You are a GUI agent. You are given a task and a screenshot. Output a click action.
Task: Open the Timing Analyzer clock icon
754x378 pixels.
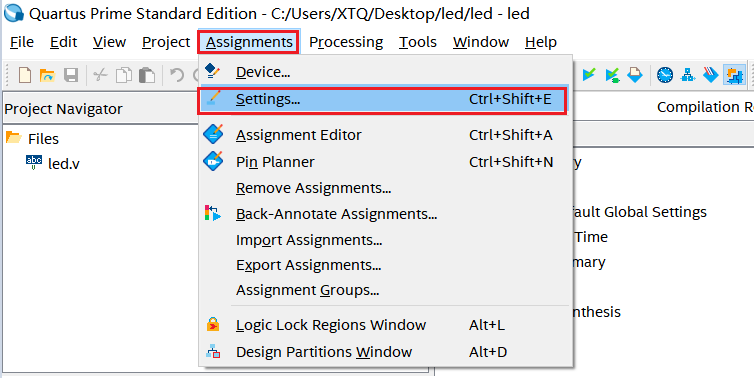click(x=665, y=75)
